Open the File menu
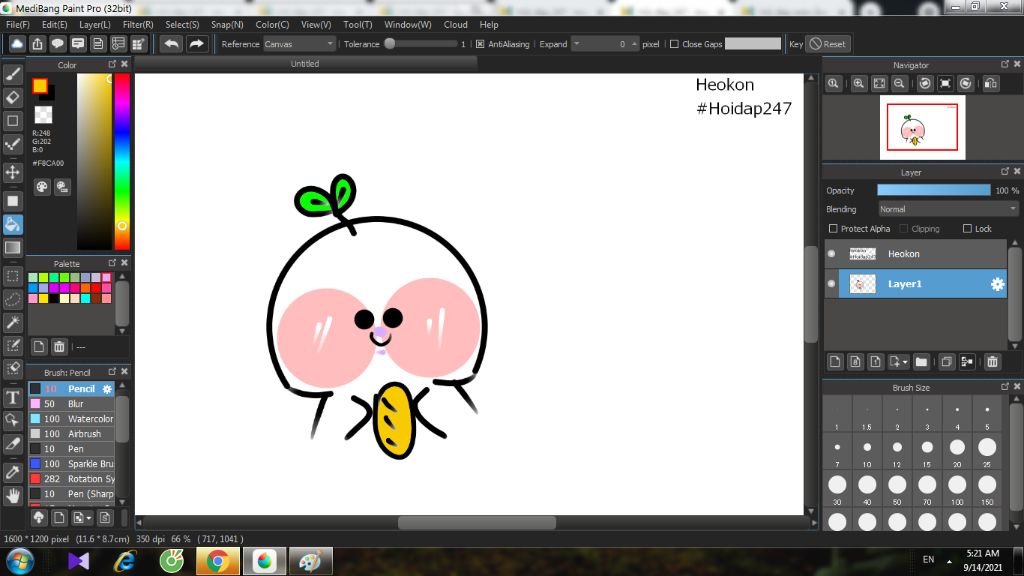 18,24
